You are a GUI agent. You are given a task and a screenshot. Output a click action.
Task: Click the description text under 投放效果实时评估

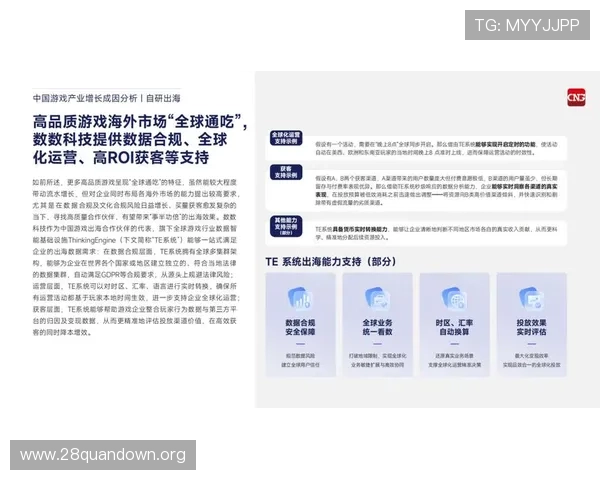coord(531,360)
